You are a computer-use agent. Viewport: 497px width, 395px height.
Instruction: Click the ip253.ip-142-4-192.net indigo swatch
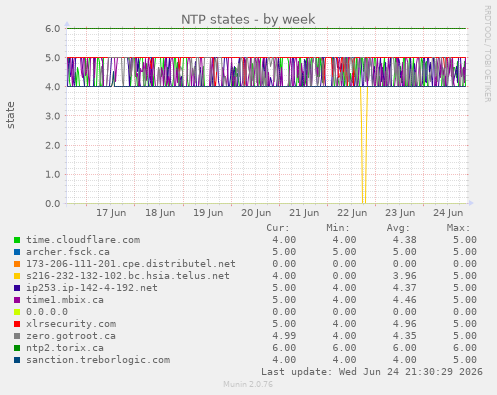point(17,288)
